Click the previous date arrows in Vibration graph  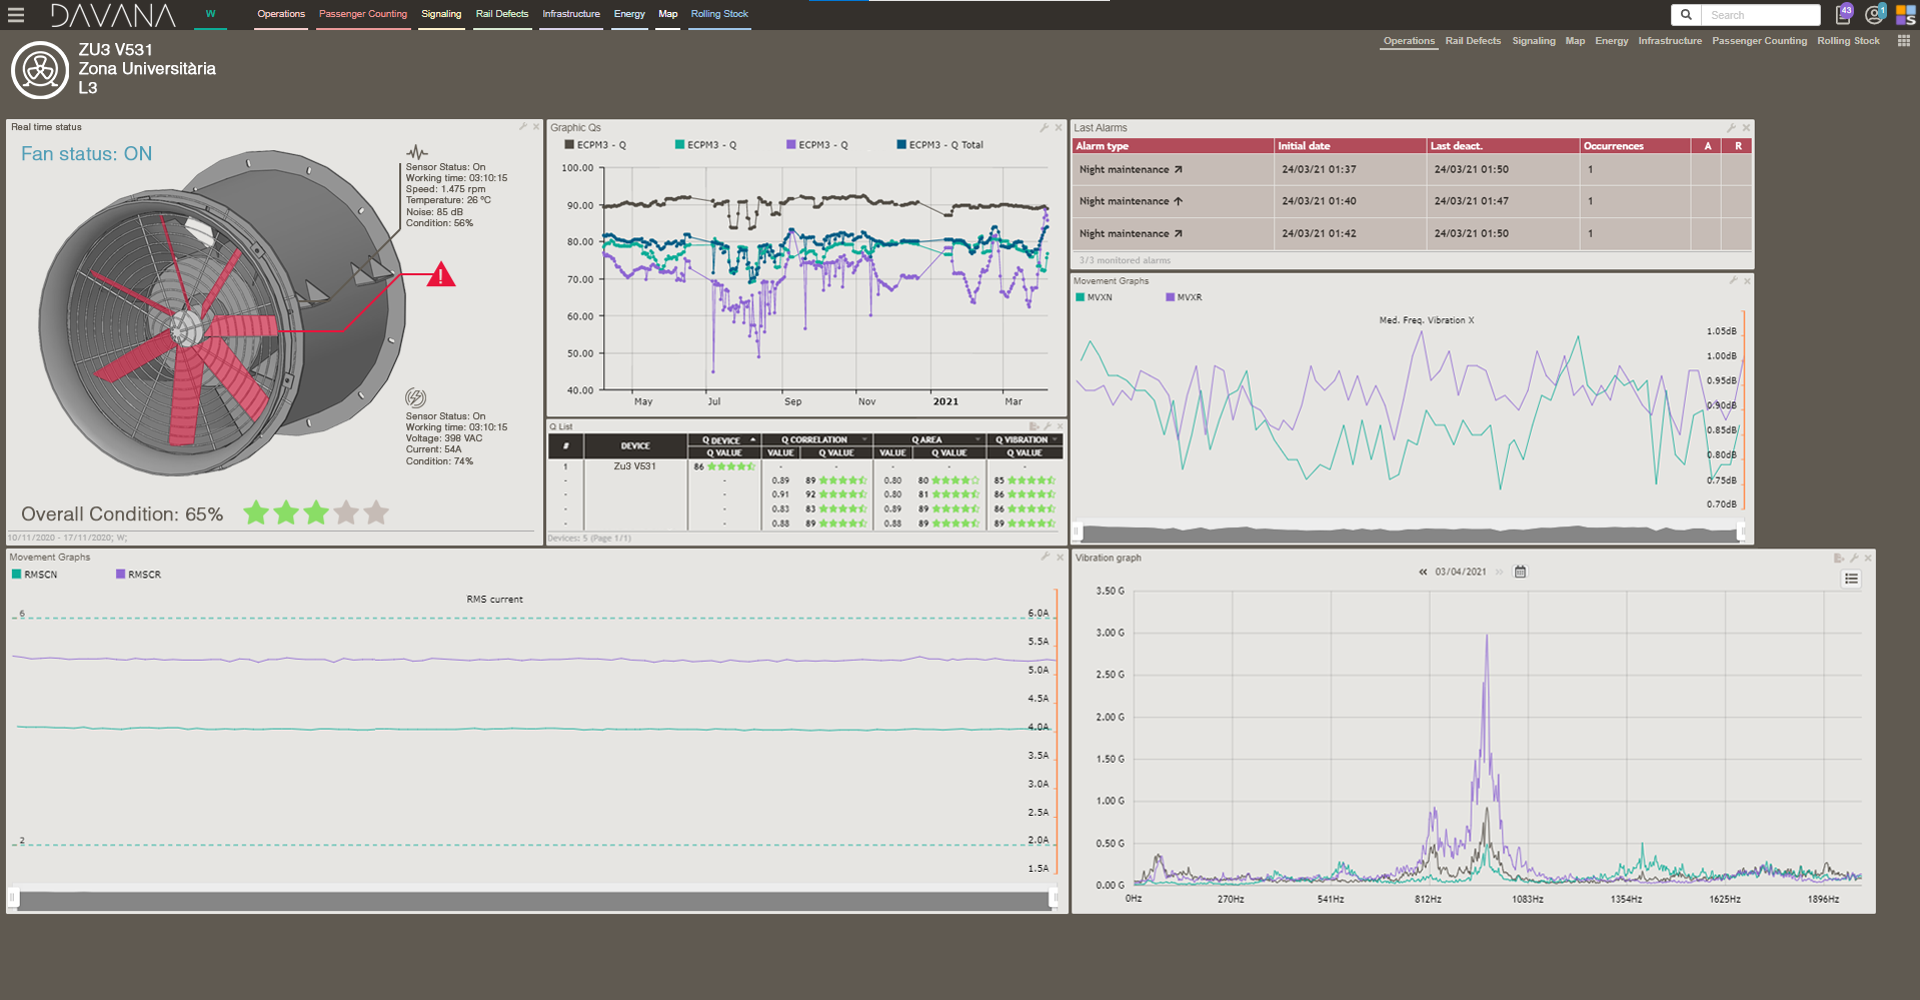[1422, 571]
